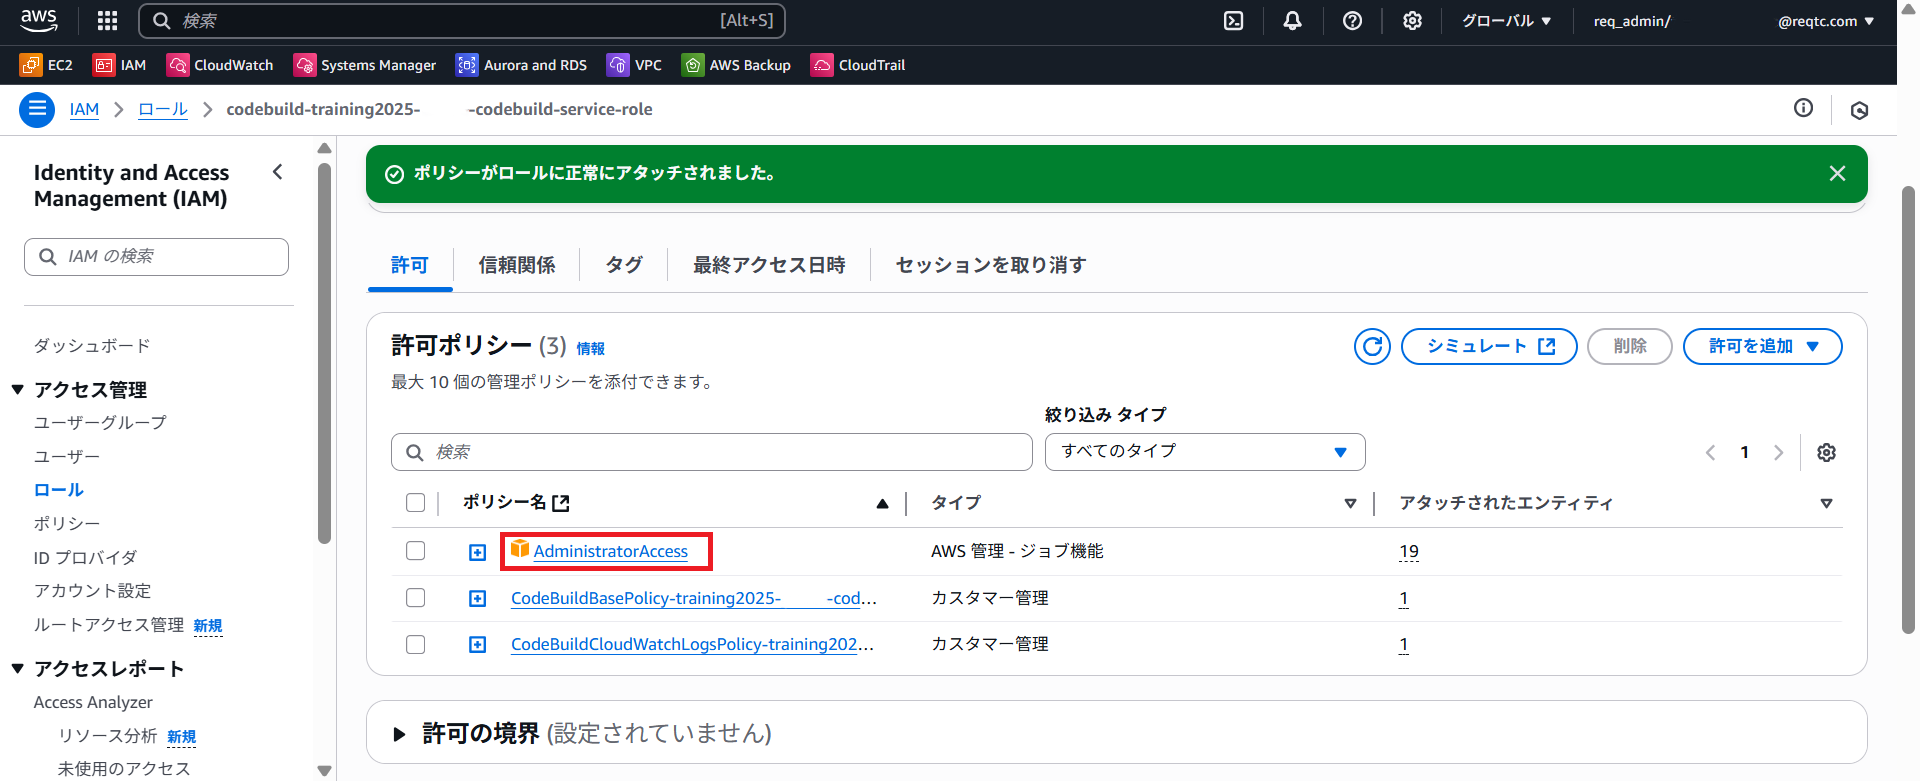Open the 情報 link next to 許可ポリシー

590,348
